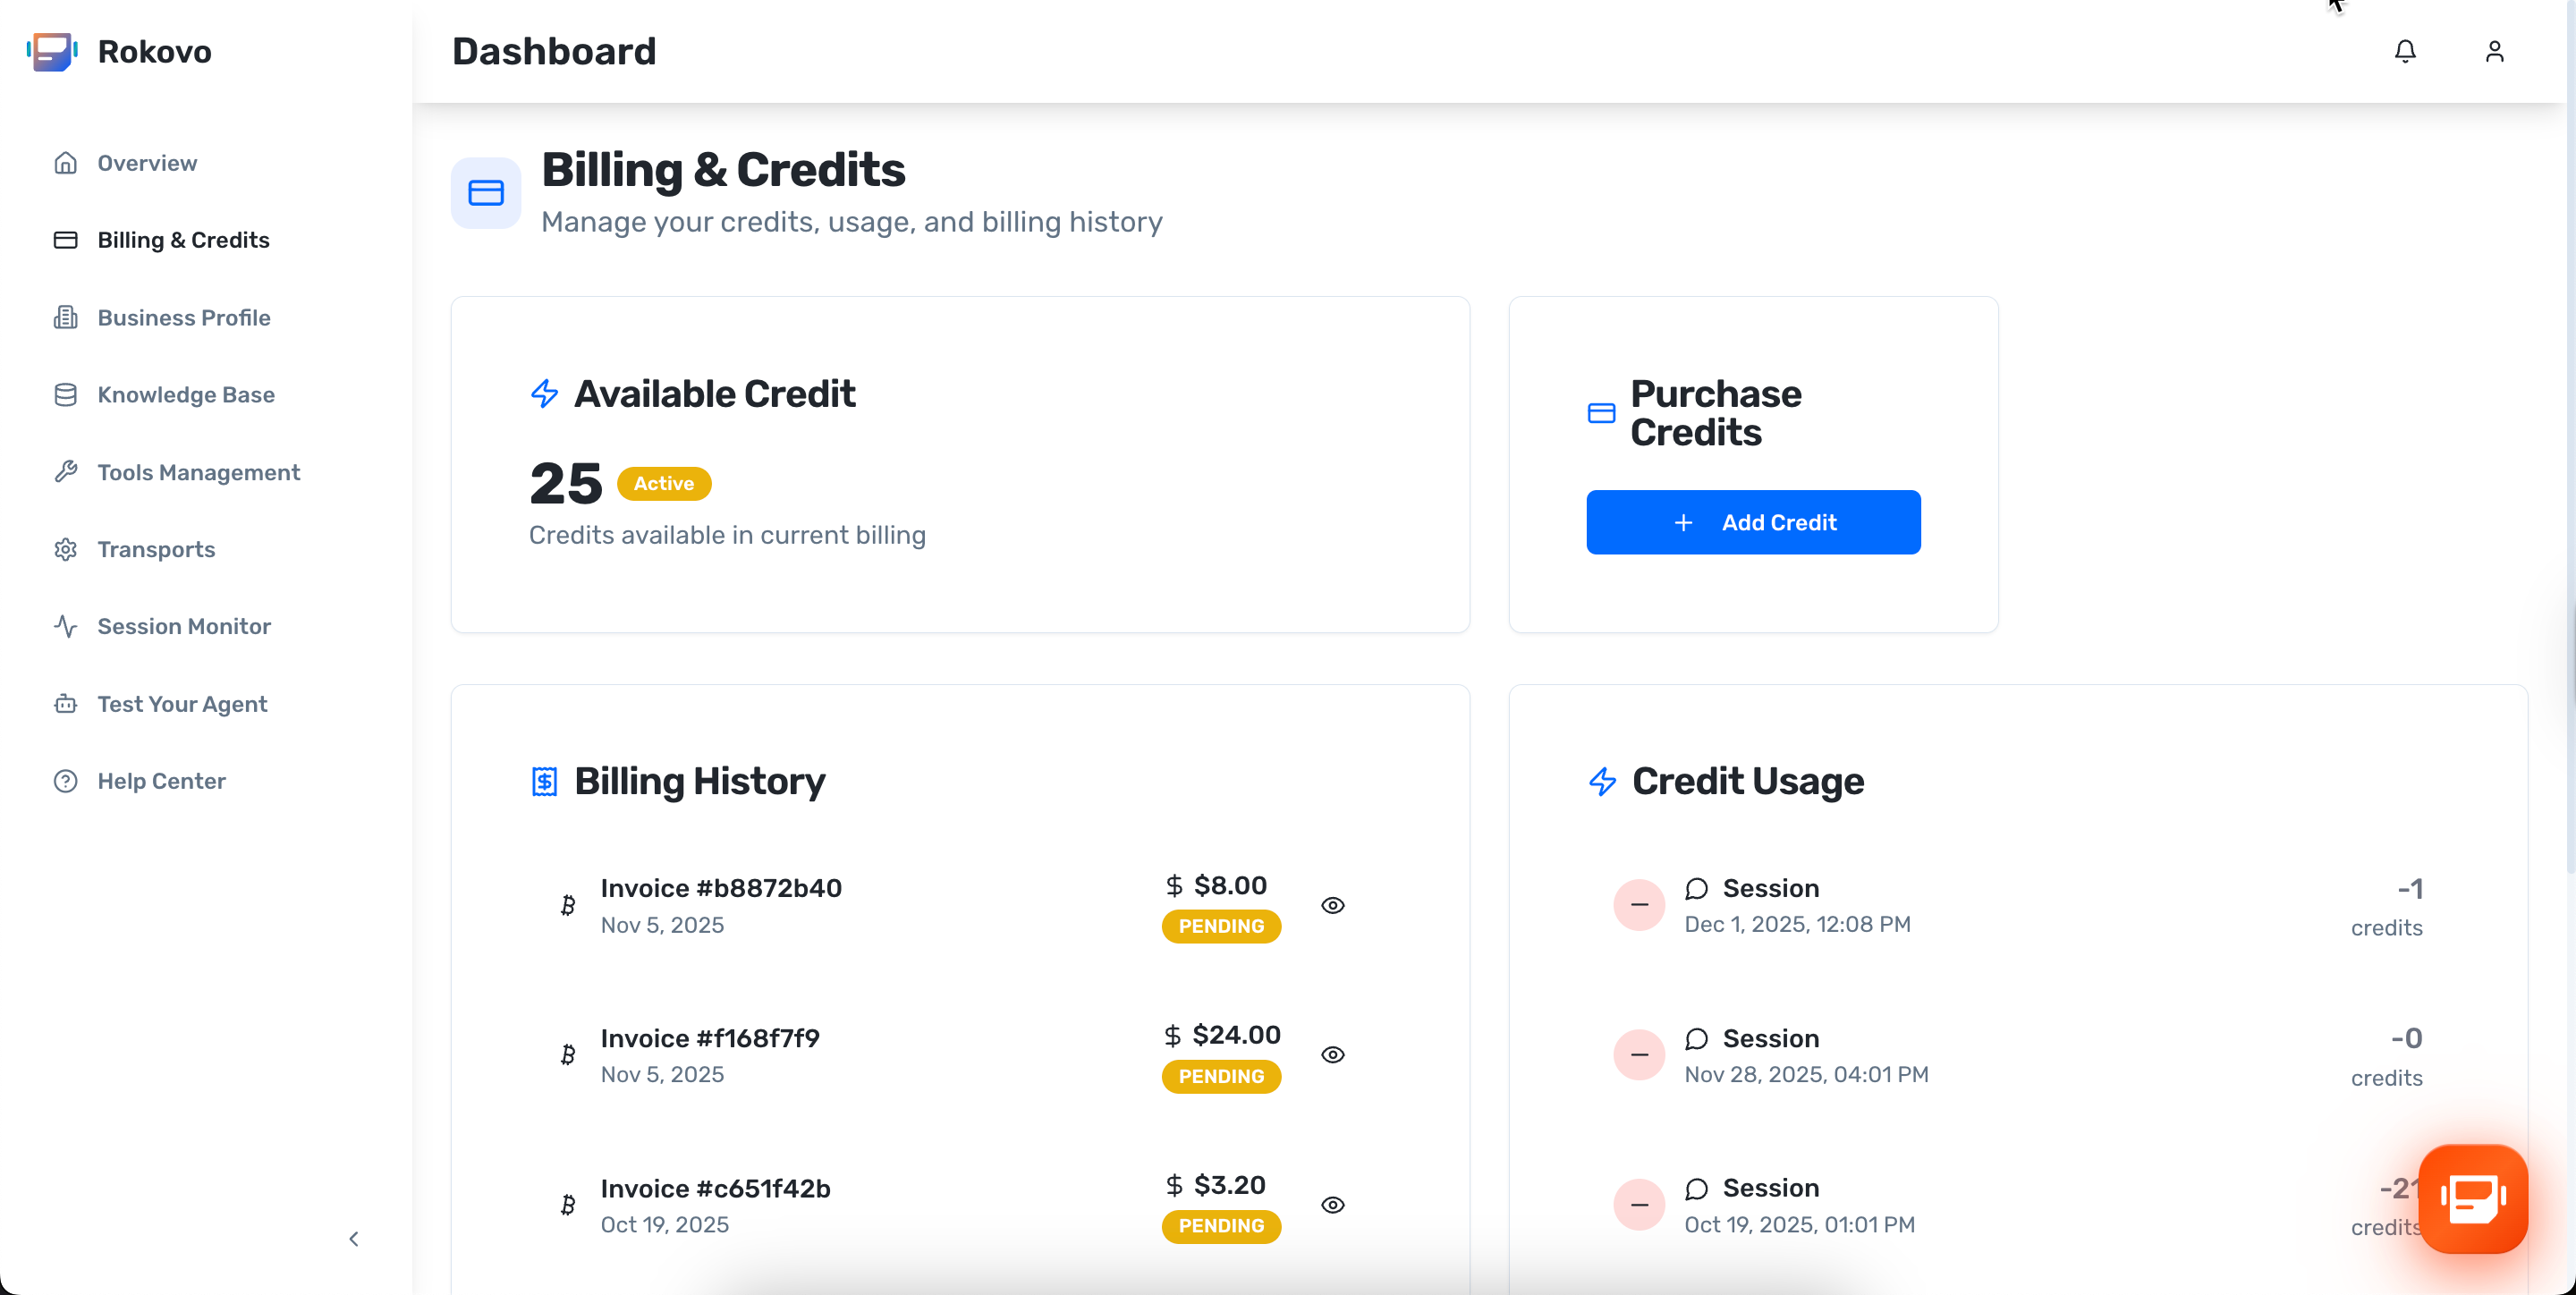Viewport: 2576px width, 1295px height.
Task: Click the Add Credit button
Action: coord(1752,522)
